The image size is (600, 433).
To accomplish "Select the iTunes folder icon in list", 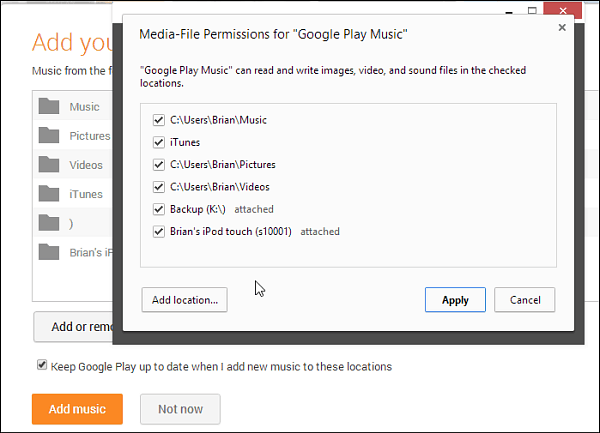I will pyautogui.click(x=49, y=193).
